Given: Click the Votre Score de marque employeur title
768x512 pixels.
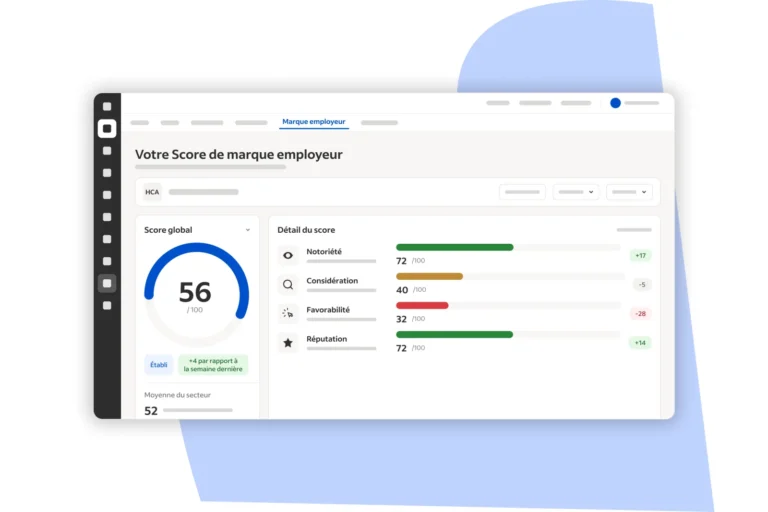Looking at the screenshot, I should tap(239, 154).
